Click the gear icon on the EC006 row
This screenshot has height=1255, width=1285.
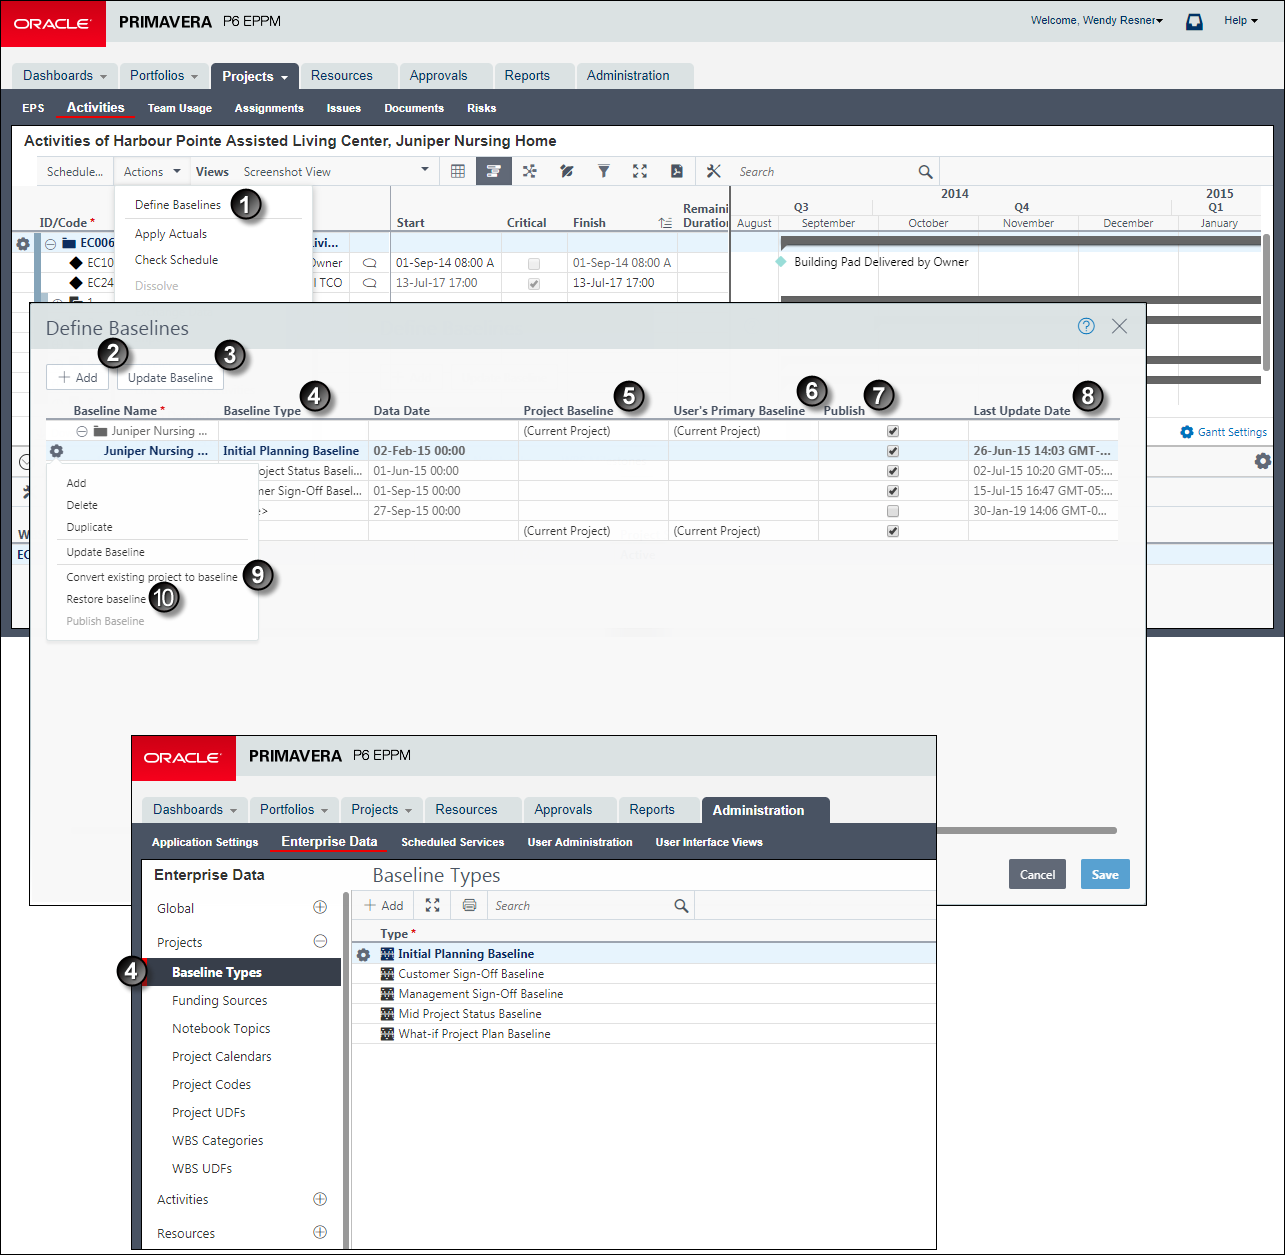click(x=23, y=243)
